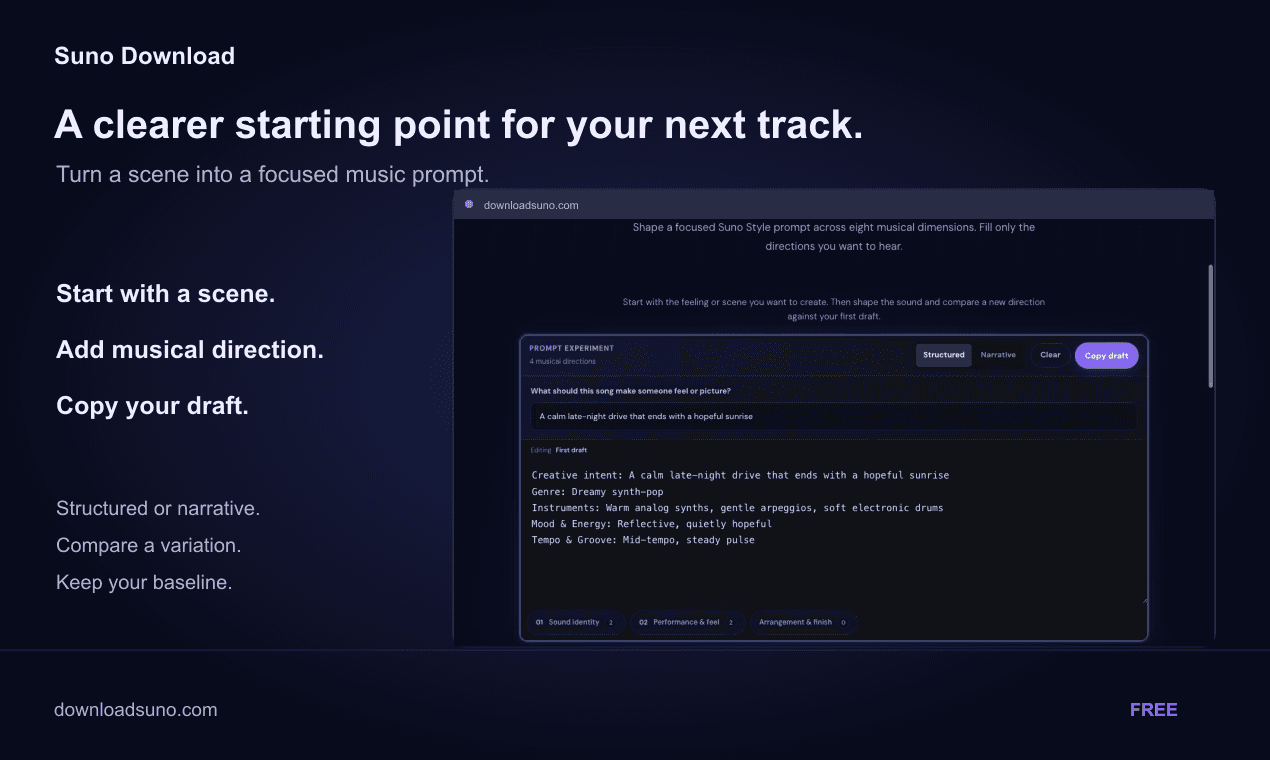Click the 'Tempo & Groove: Mid-tempo' line
The width and height of the screenshot is (1270, 760).
pos(643,540)
